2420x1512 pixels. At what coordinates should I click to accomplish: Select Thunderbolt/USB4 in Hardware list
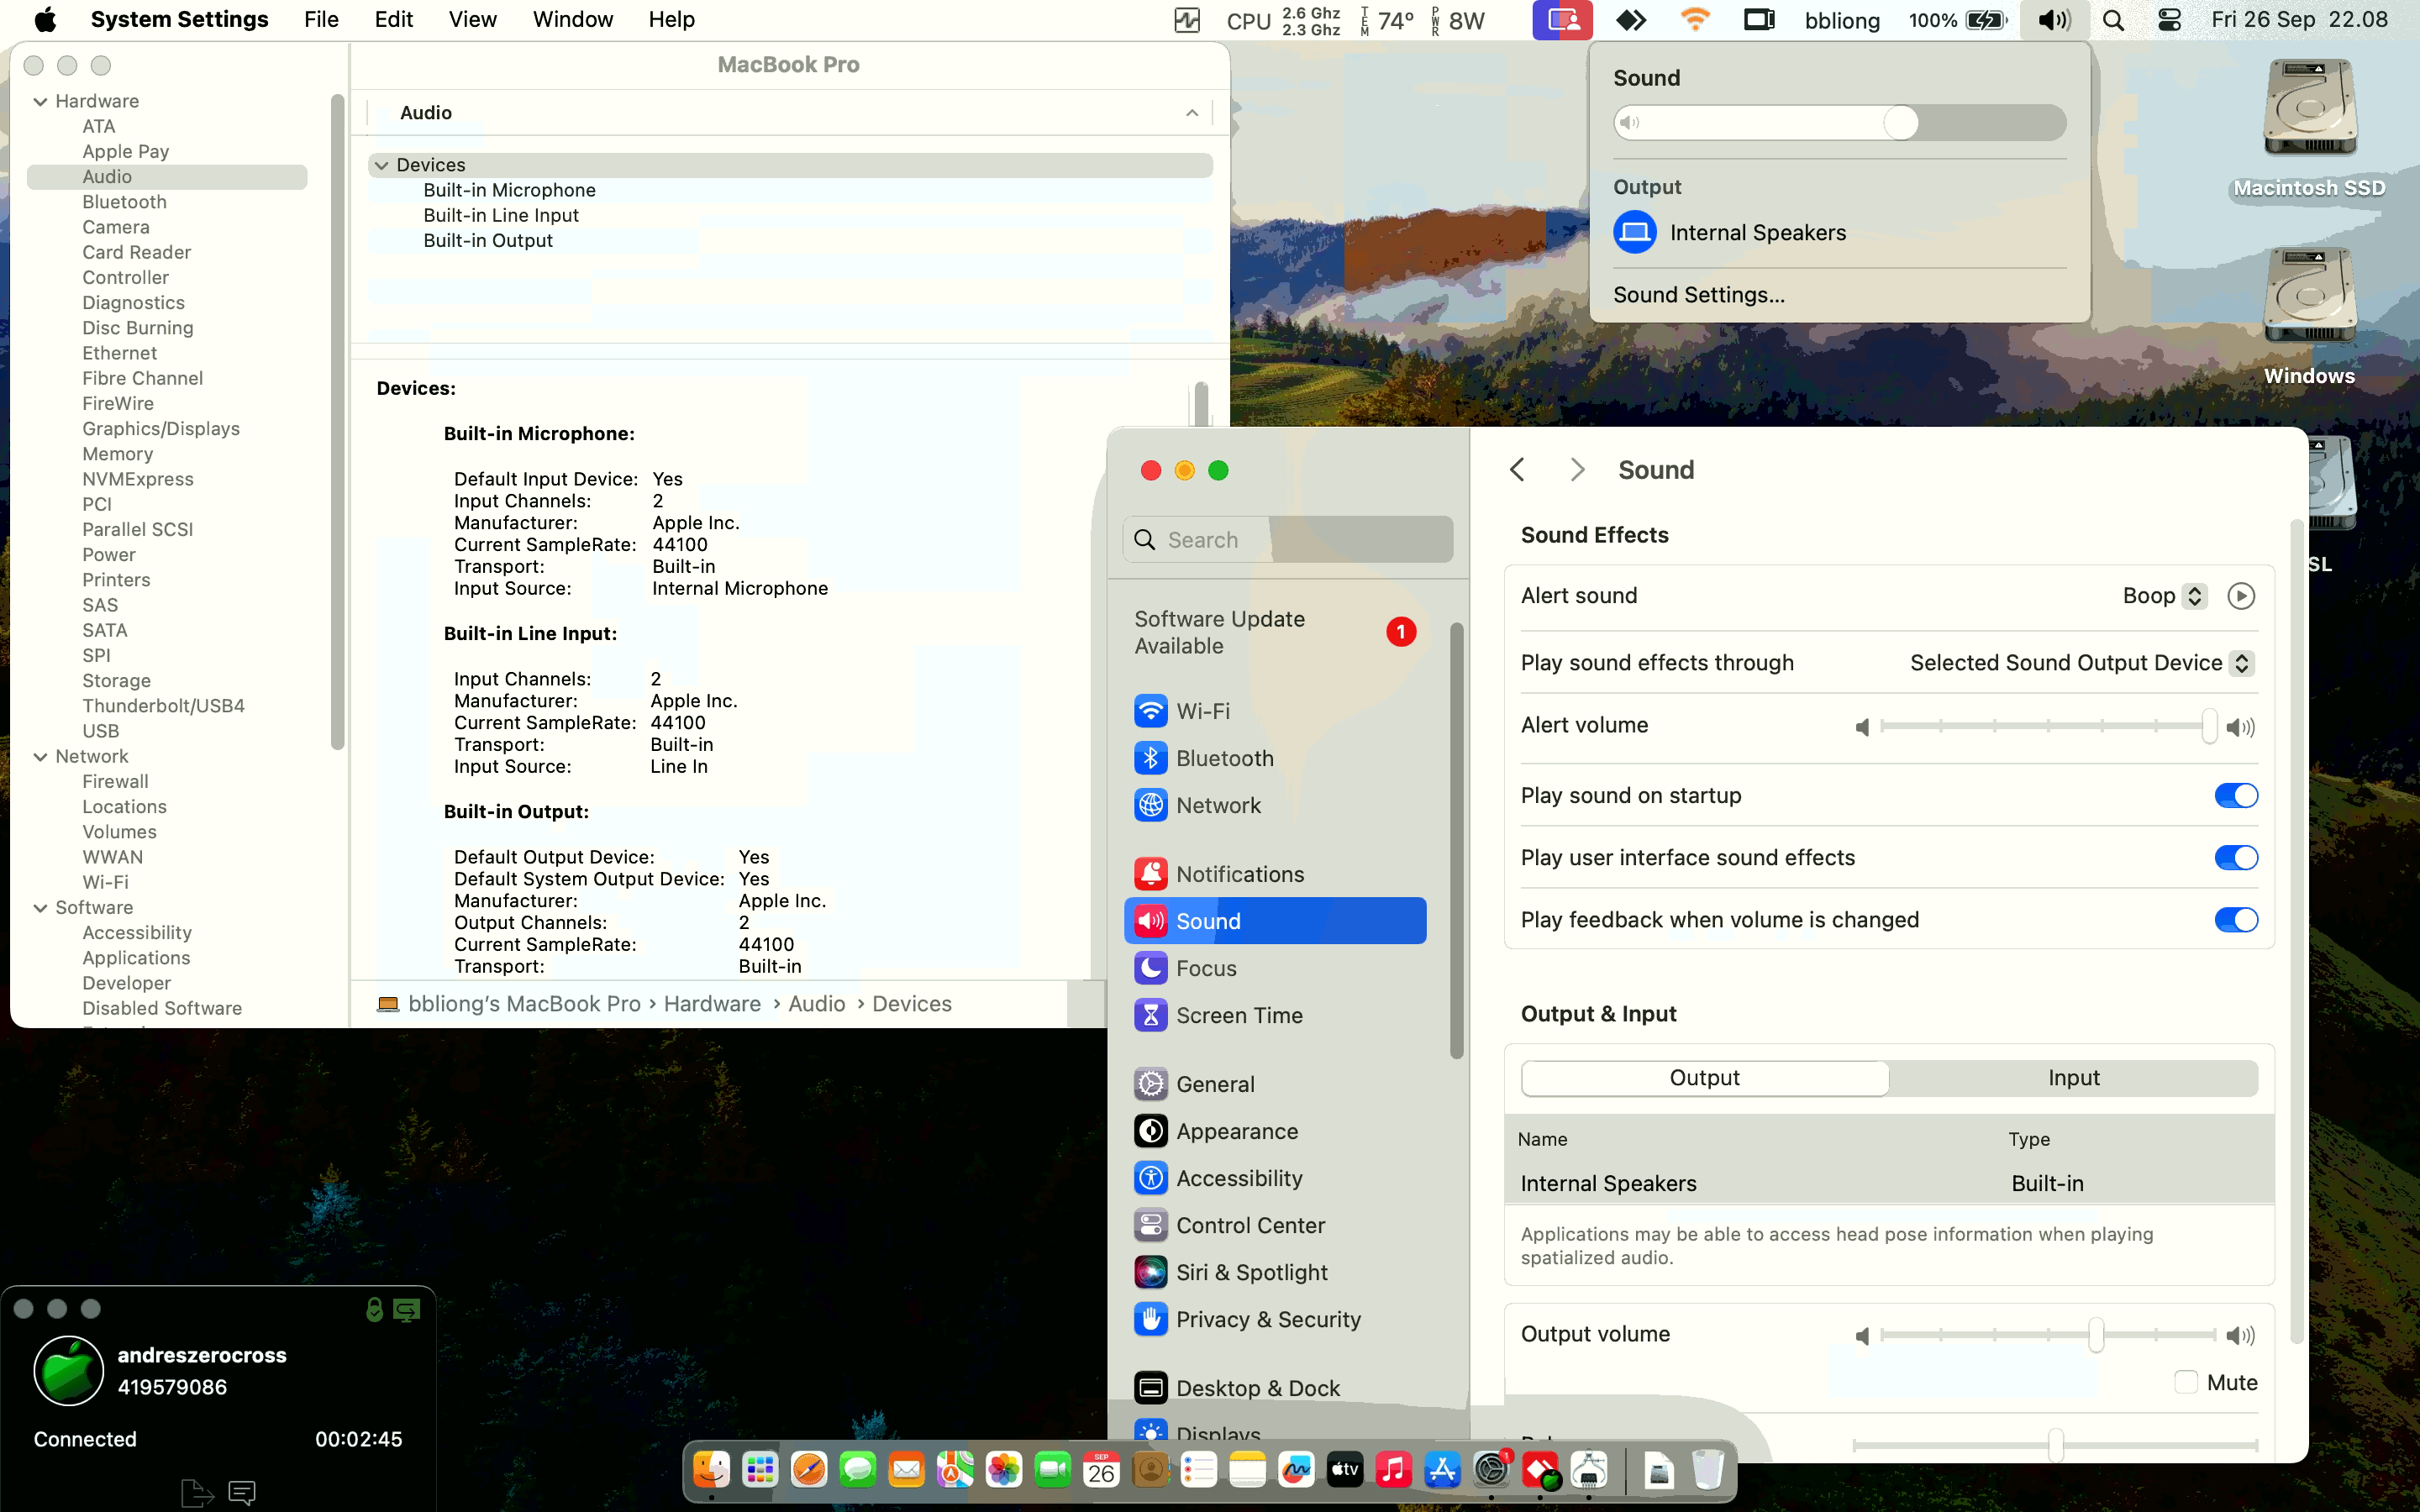[163, 706]
